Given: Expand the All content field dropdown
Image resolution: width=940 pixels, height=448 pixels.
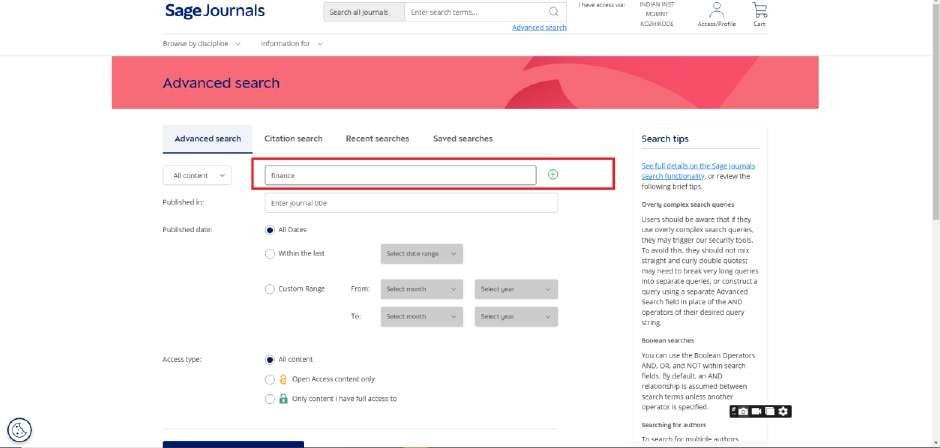Looking at the screenshot, I should tap(197, 175).
